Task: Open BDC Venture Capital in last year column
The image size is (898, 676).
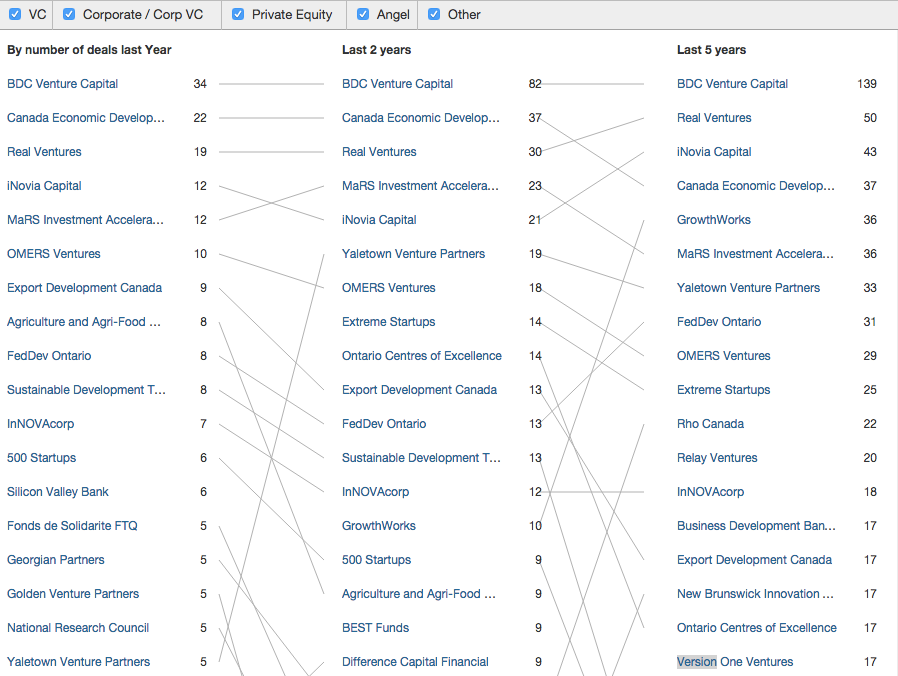Action: (x=62, y=84)
